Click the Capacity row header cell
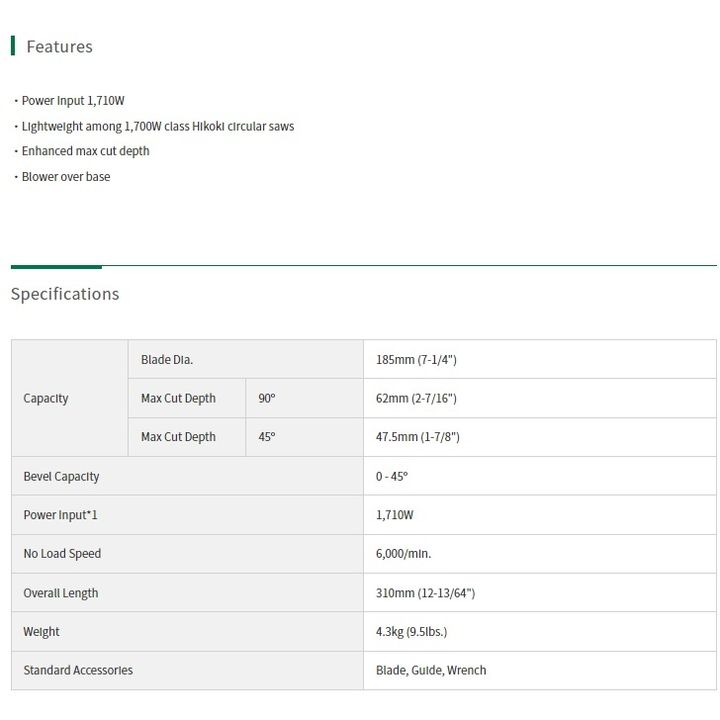The image size is (720, 720). point(69,398)
